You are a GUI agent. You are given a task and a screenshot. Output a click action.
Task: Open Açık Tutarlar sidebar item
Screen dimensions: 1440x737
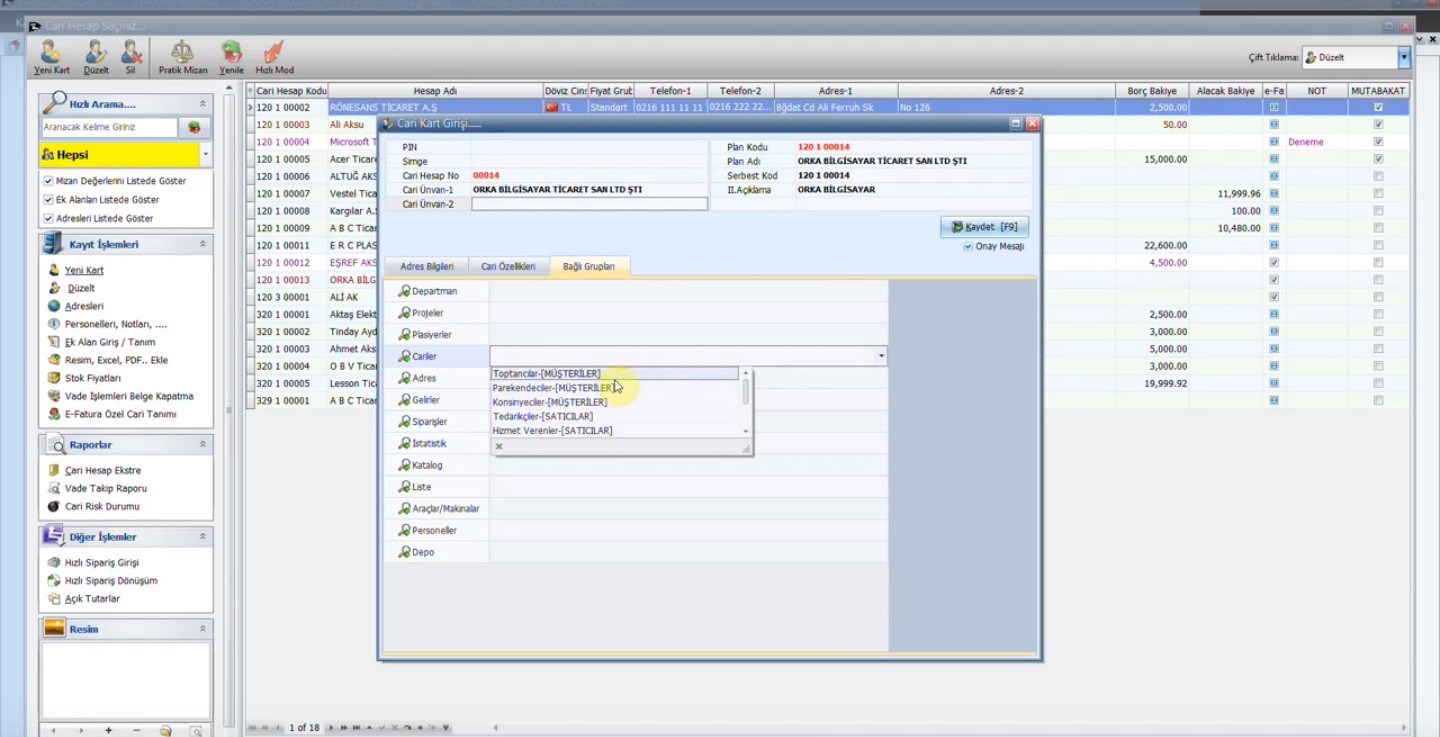[92, 598]
